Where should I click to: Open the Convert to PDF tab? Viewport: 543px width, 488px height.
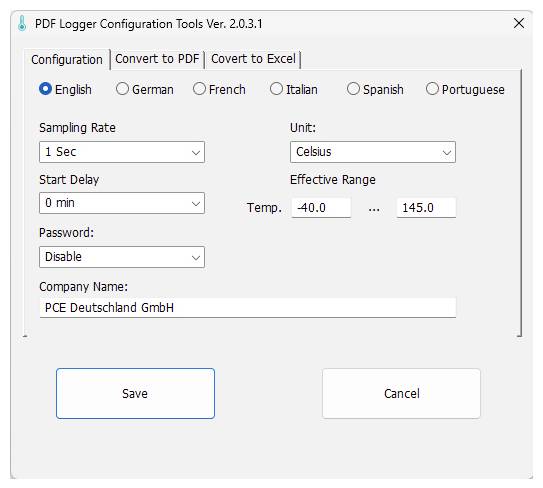click(x=157, y=59)
